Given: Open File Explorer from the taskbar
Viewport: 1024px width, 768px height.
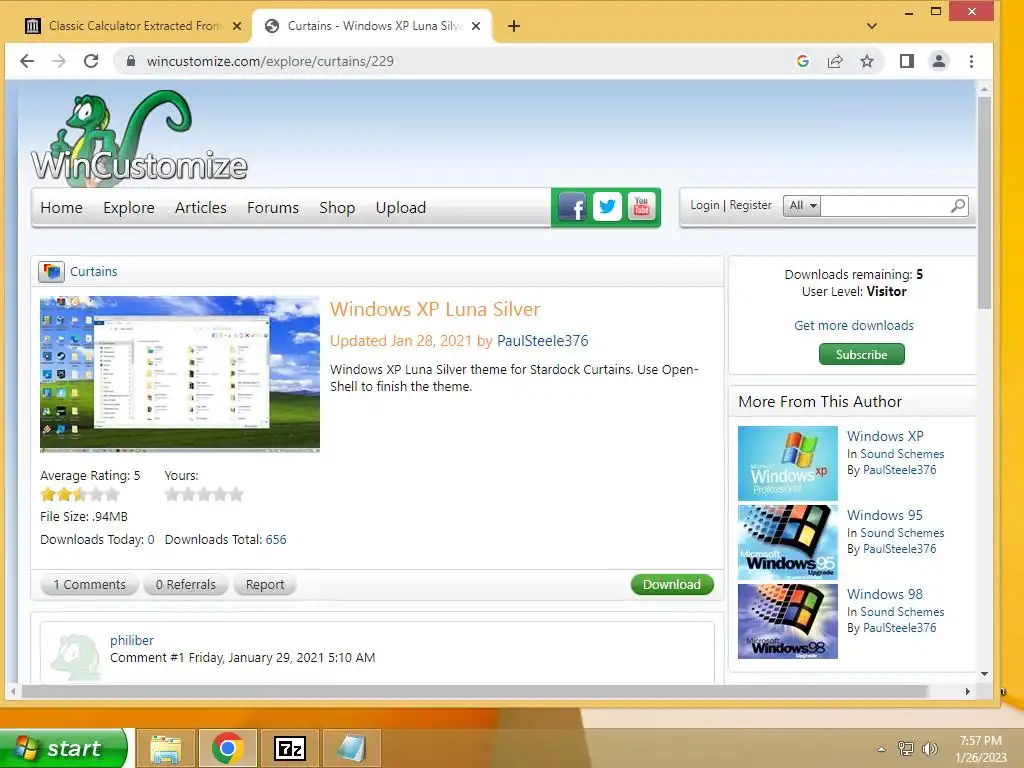Looking at the screenshot, I should coord(166,748).
